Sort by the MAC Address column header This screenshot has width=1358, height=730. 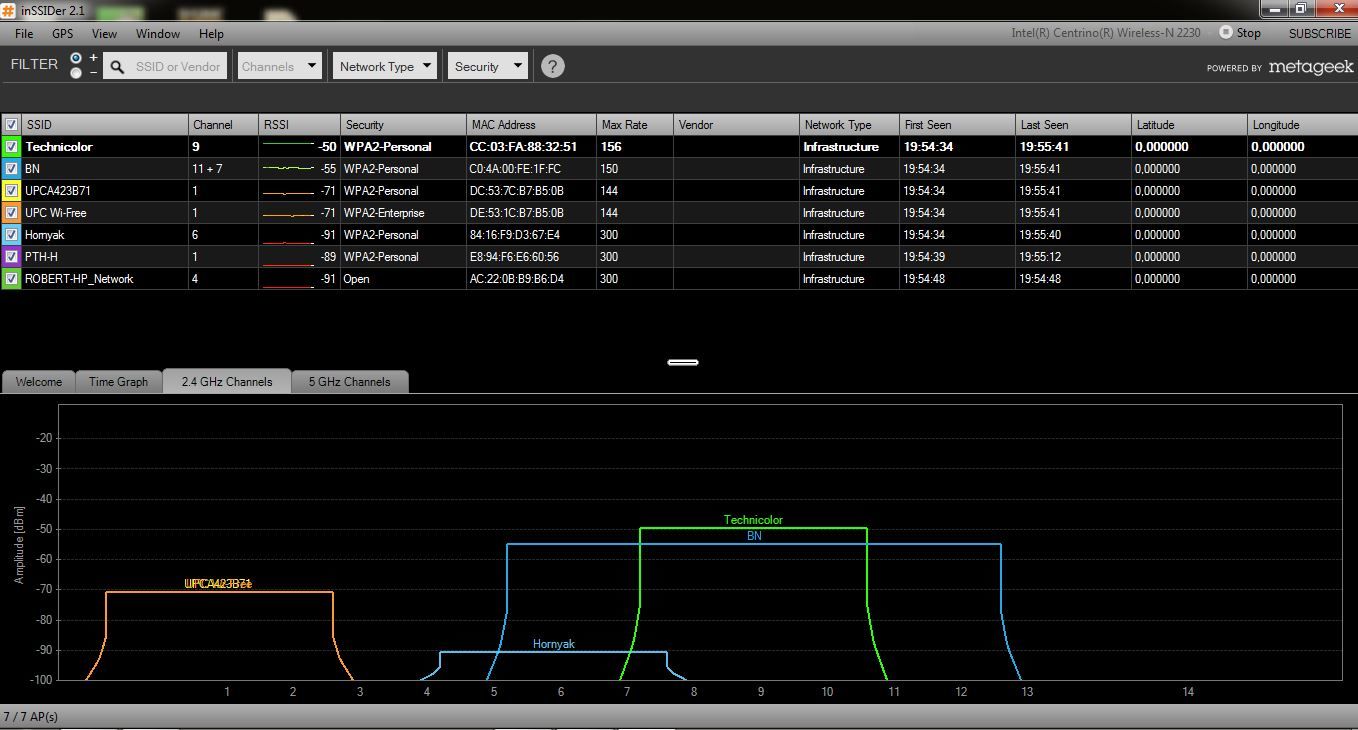[x=531, y=125]
